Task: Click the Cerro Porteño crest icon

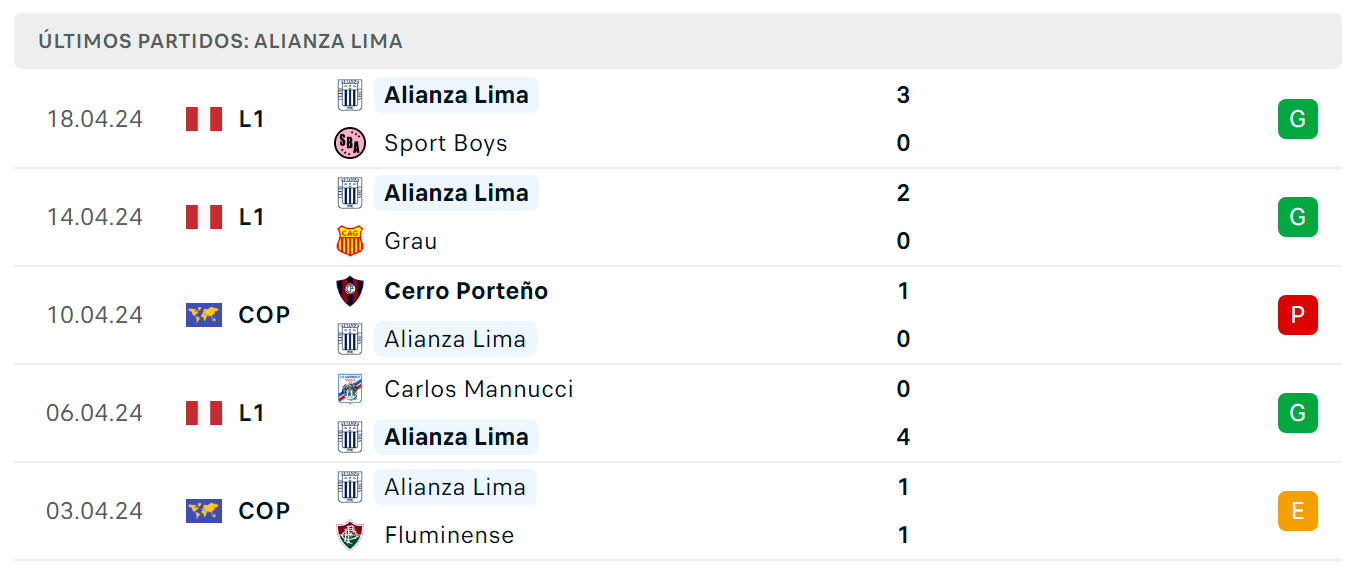Action: (350, 291)
